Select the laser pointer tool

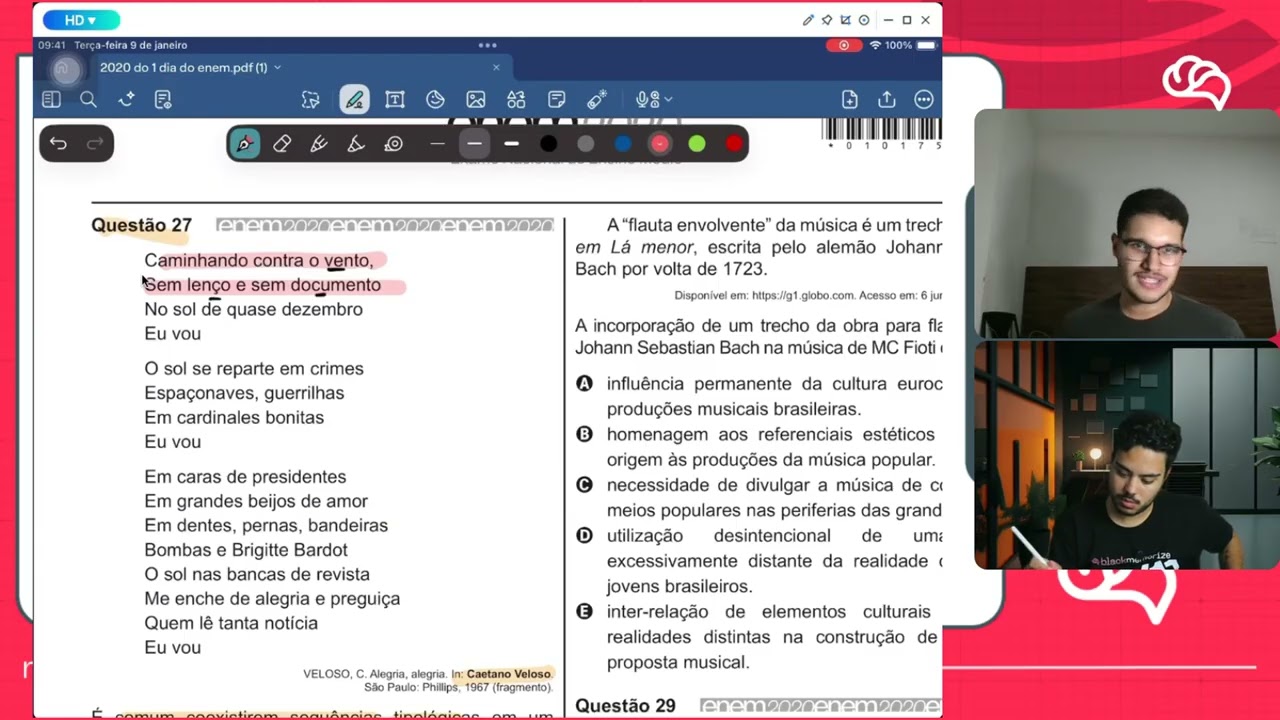click(597, 99)
